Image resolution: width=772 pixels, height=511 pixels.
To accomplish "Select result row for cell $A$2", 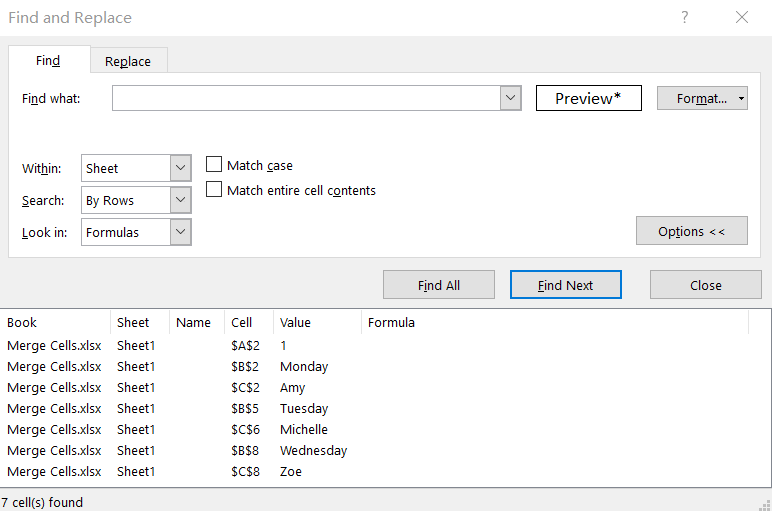I will click(385, 346).
